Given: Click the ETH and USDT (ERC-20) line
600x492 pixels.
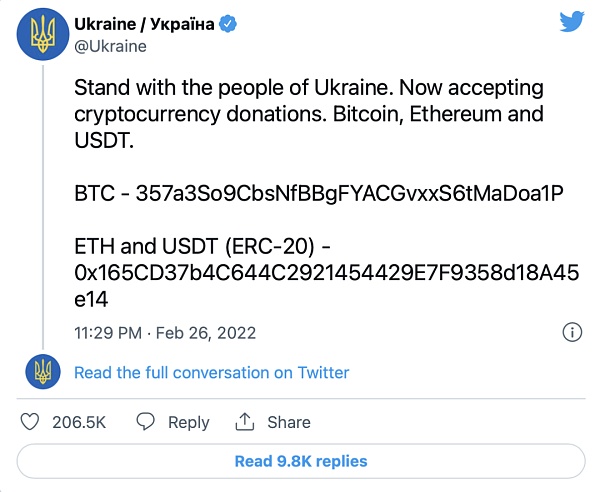Looking at the screenshot, I should (x=208, y=246).
